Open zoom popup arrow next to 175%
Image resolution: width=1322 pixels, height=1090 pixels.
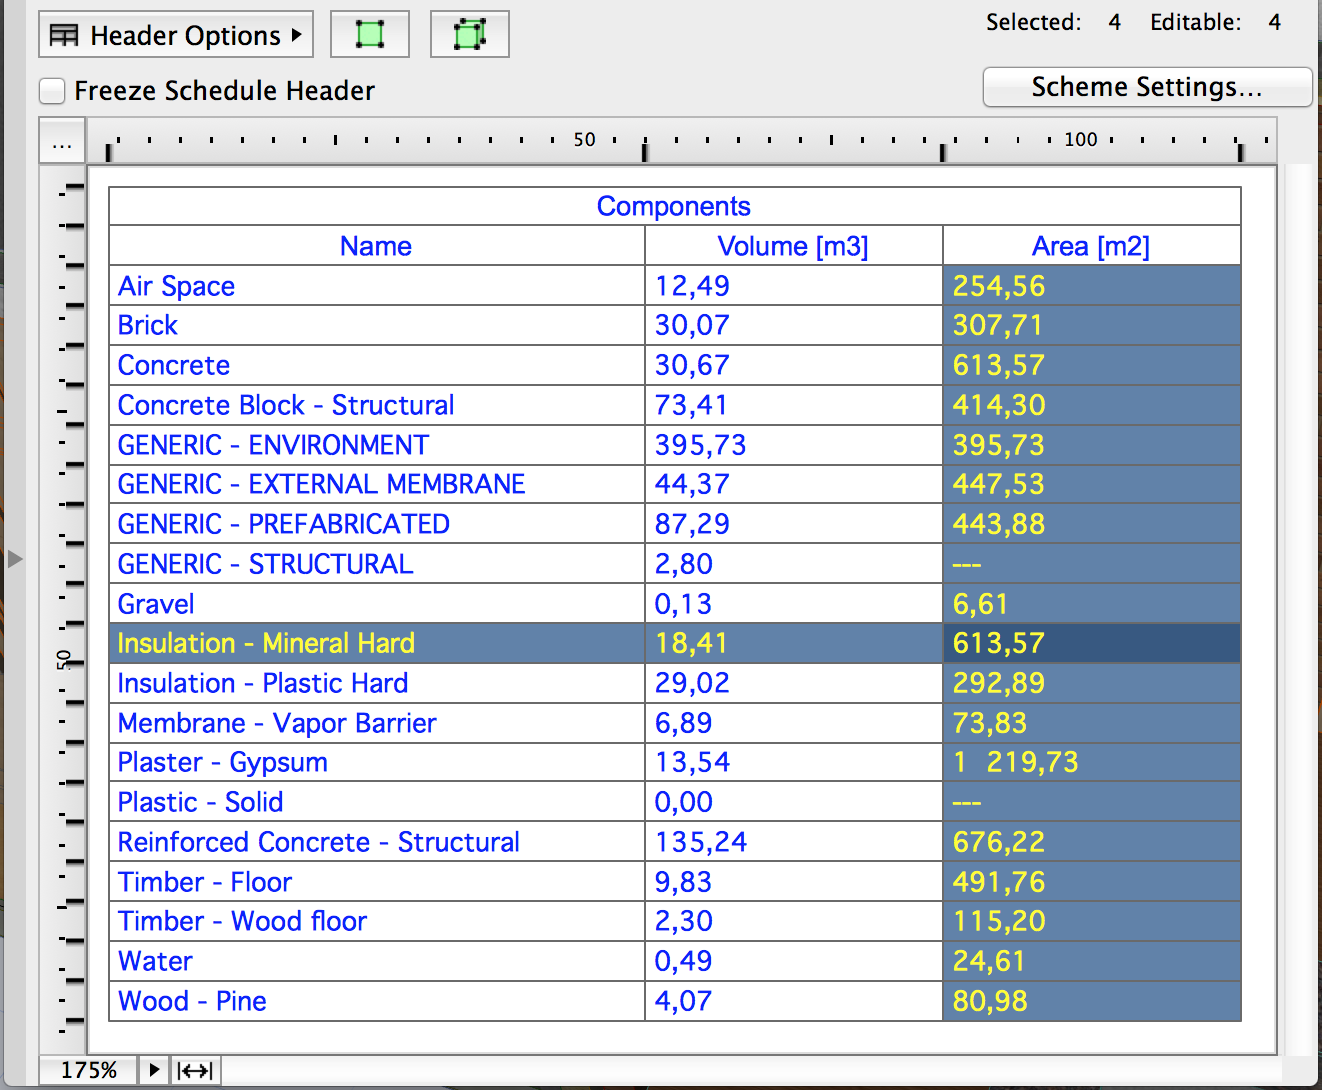click(x=153, y=1070)
